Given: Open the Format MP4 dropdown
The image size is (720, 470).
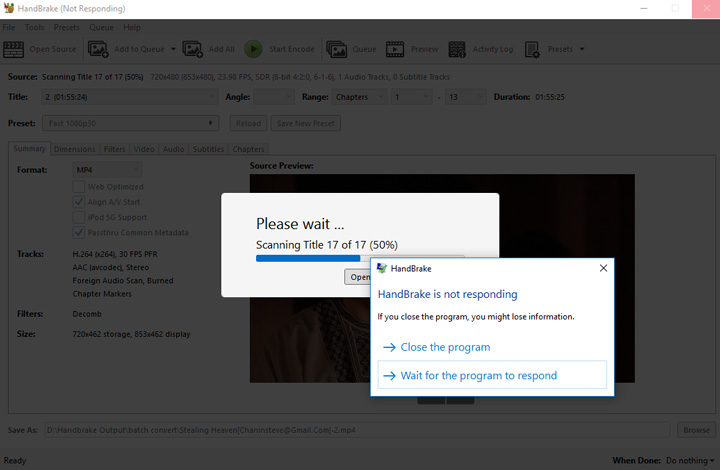Looking at the screenshot, I should click(107, 170).
